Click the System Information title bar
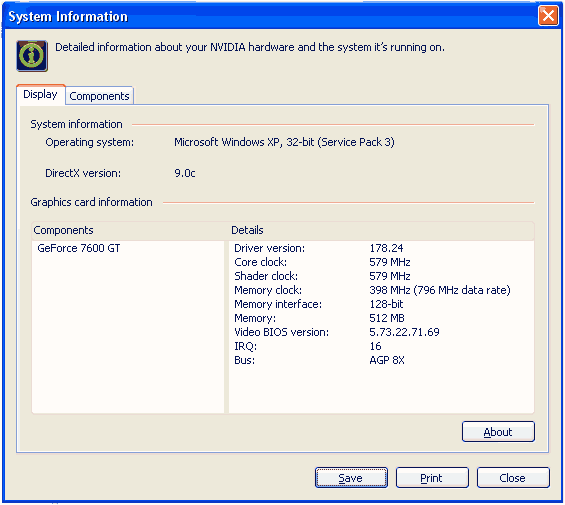Screen dimensions: 565x505 (x=270, y=16)
